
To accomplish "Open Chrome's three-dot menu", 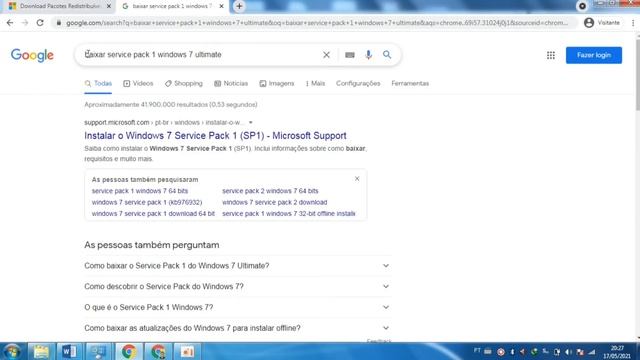I will [x=633, y=23].
